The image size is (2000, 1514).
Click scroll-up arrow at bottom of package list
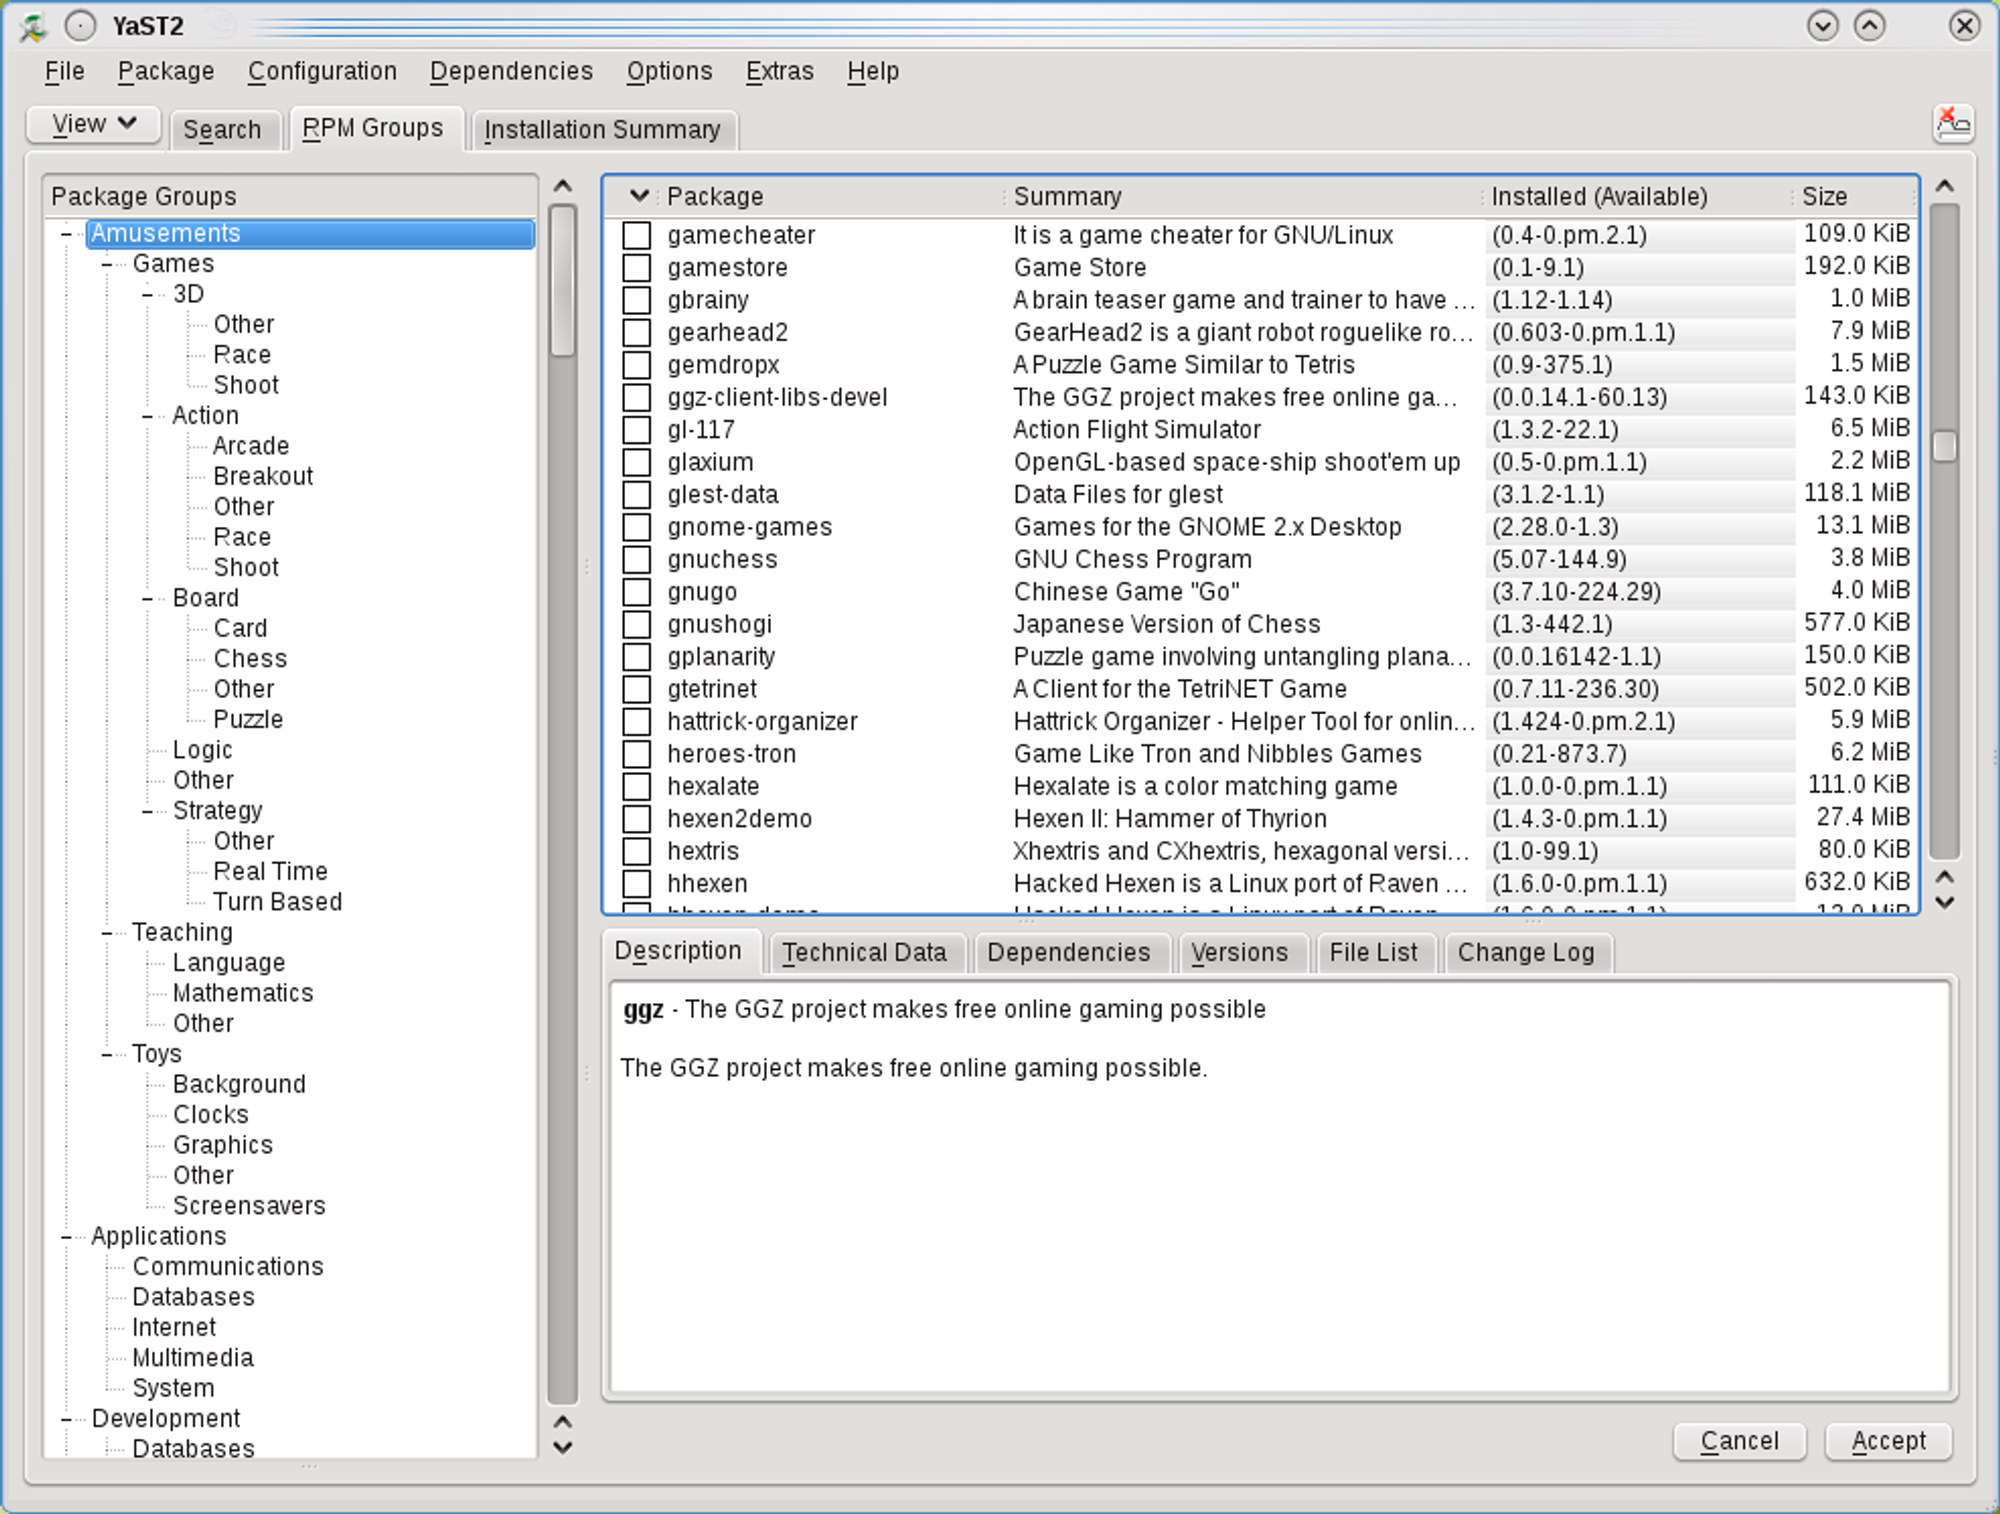coord(1944,877)
